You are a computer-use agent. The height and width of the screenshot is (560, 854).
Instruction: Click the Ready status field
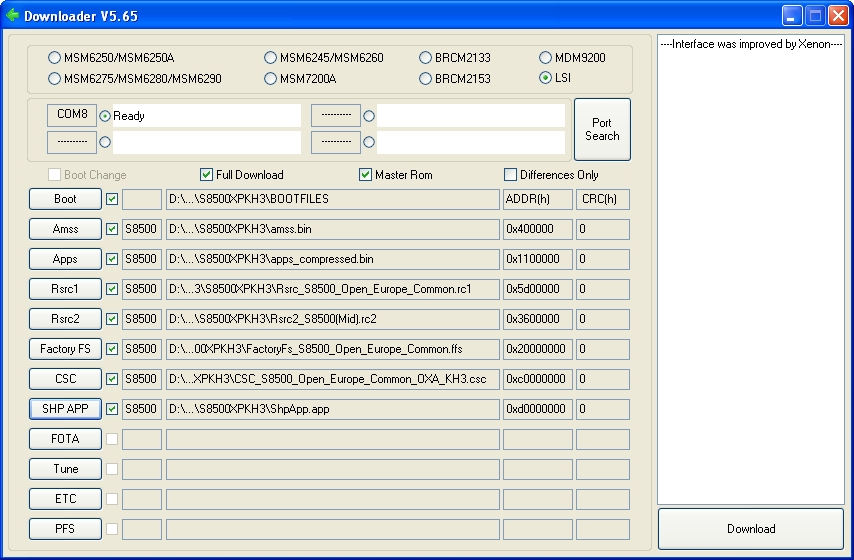click(206, 115)
